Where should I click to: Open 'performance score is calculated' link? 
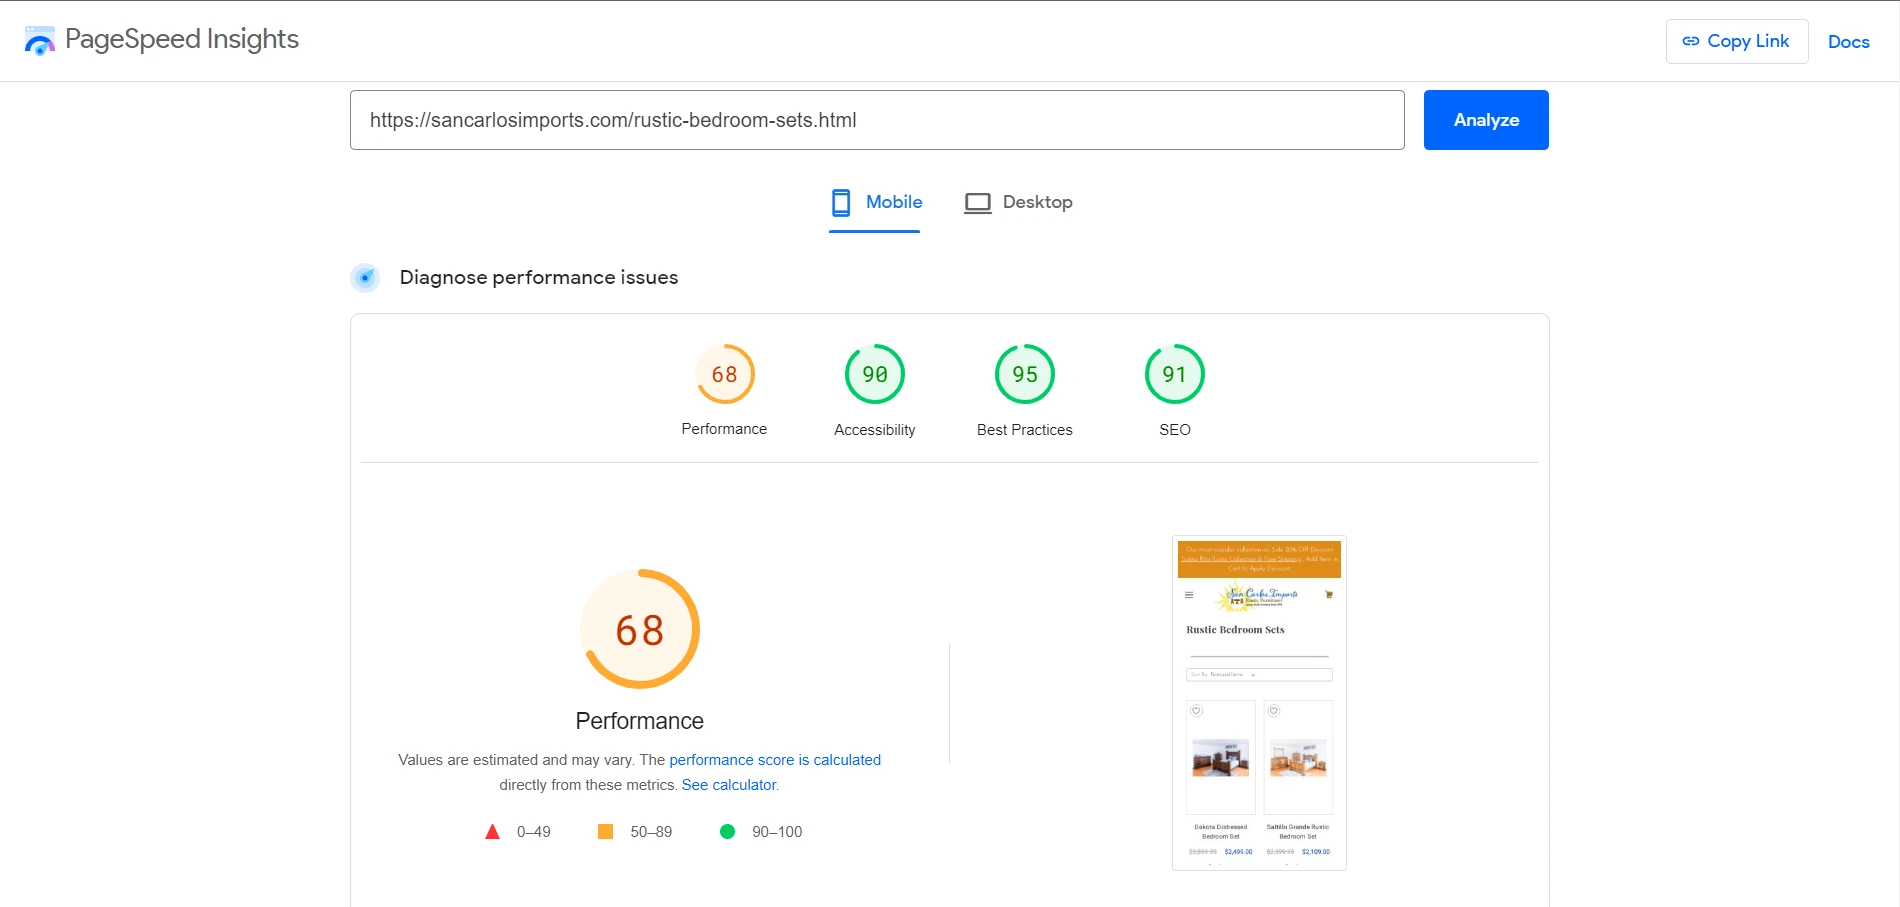pos(775,760)
